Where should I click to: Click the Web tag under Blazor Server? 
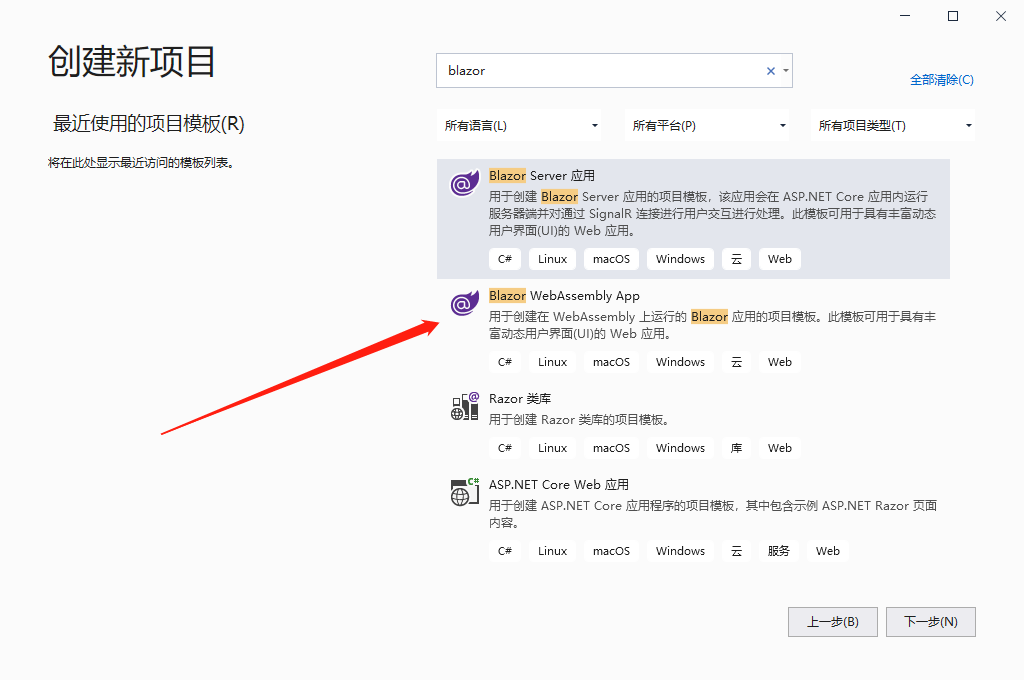[780, 259]
